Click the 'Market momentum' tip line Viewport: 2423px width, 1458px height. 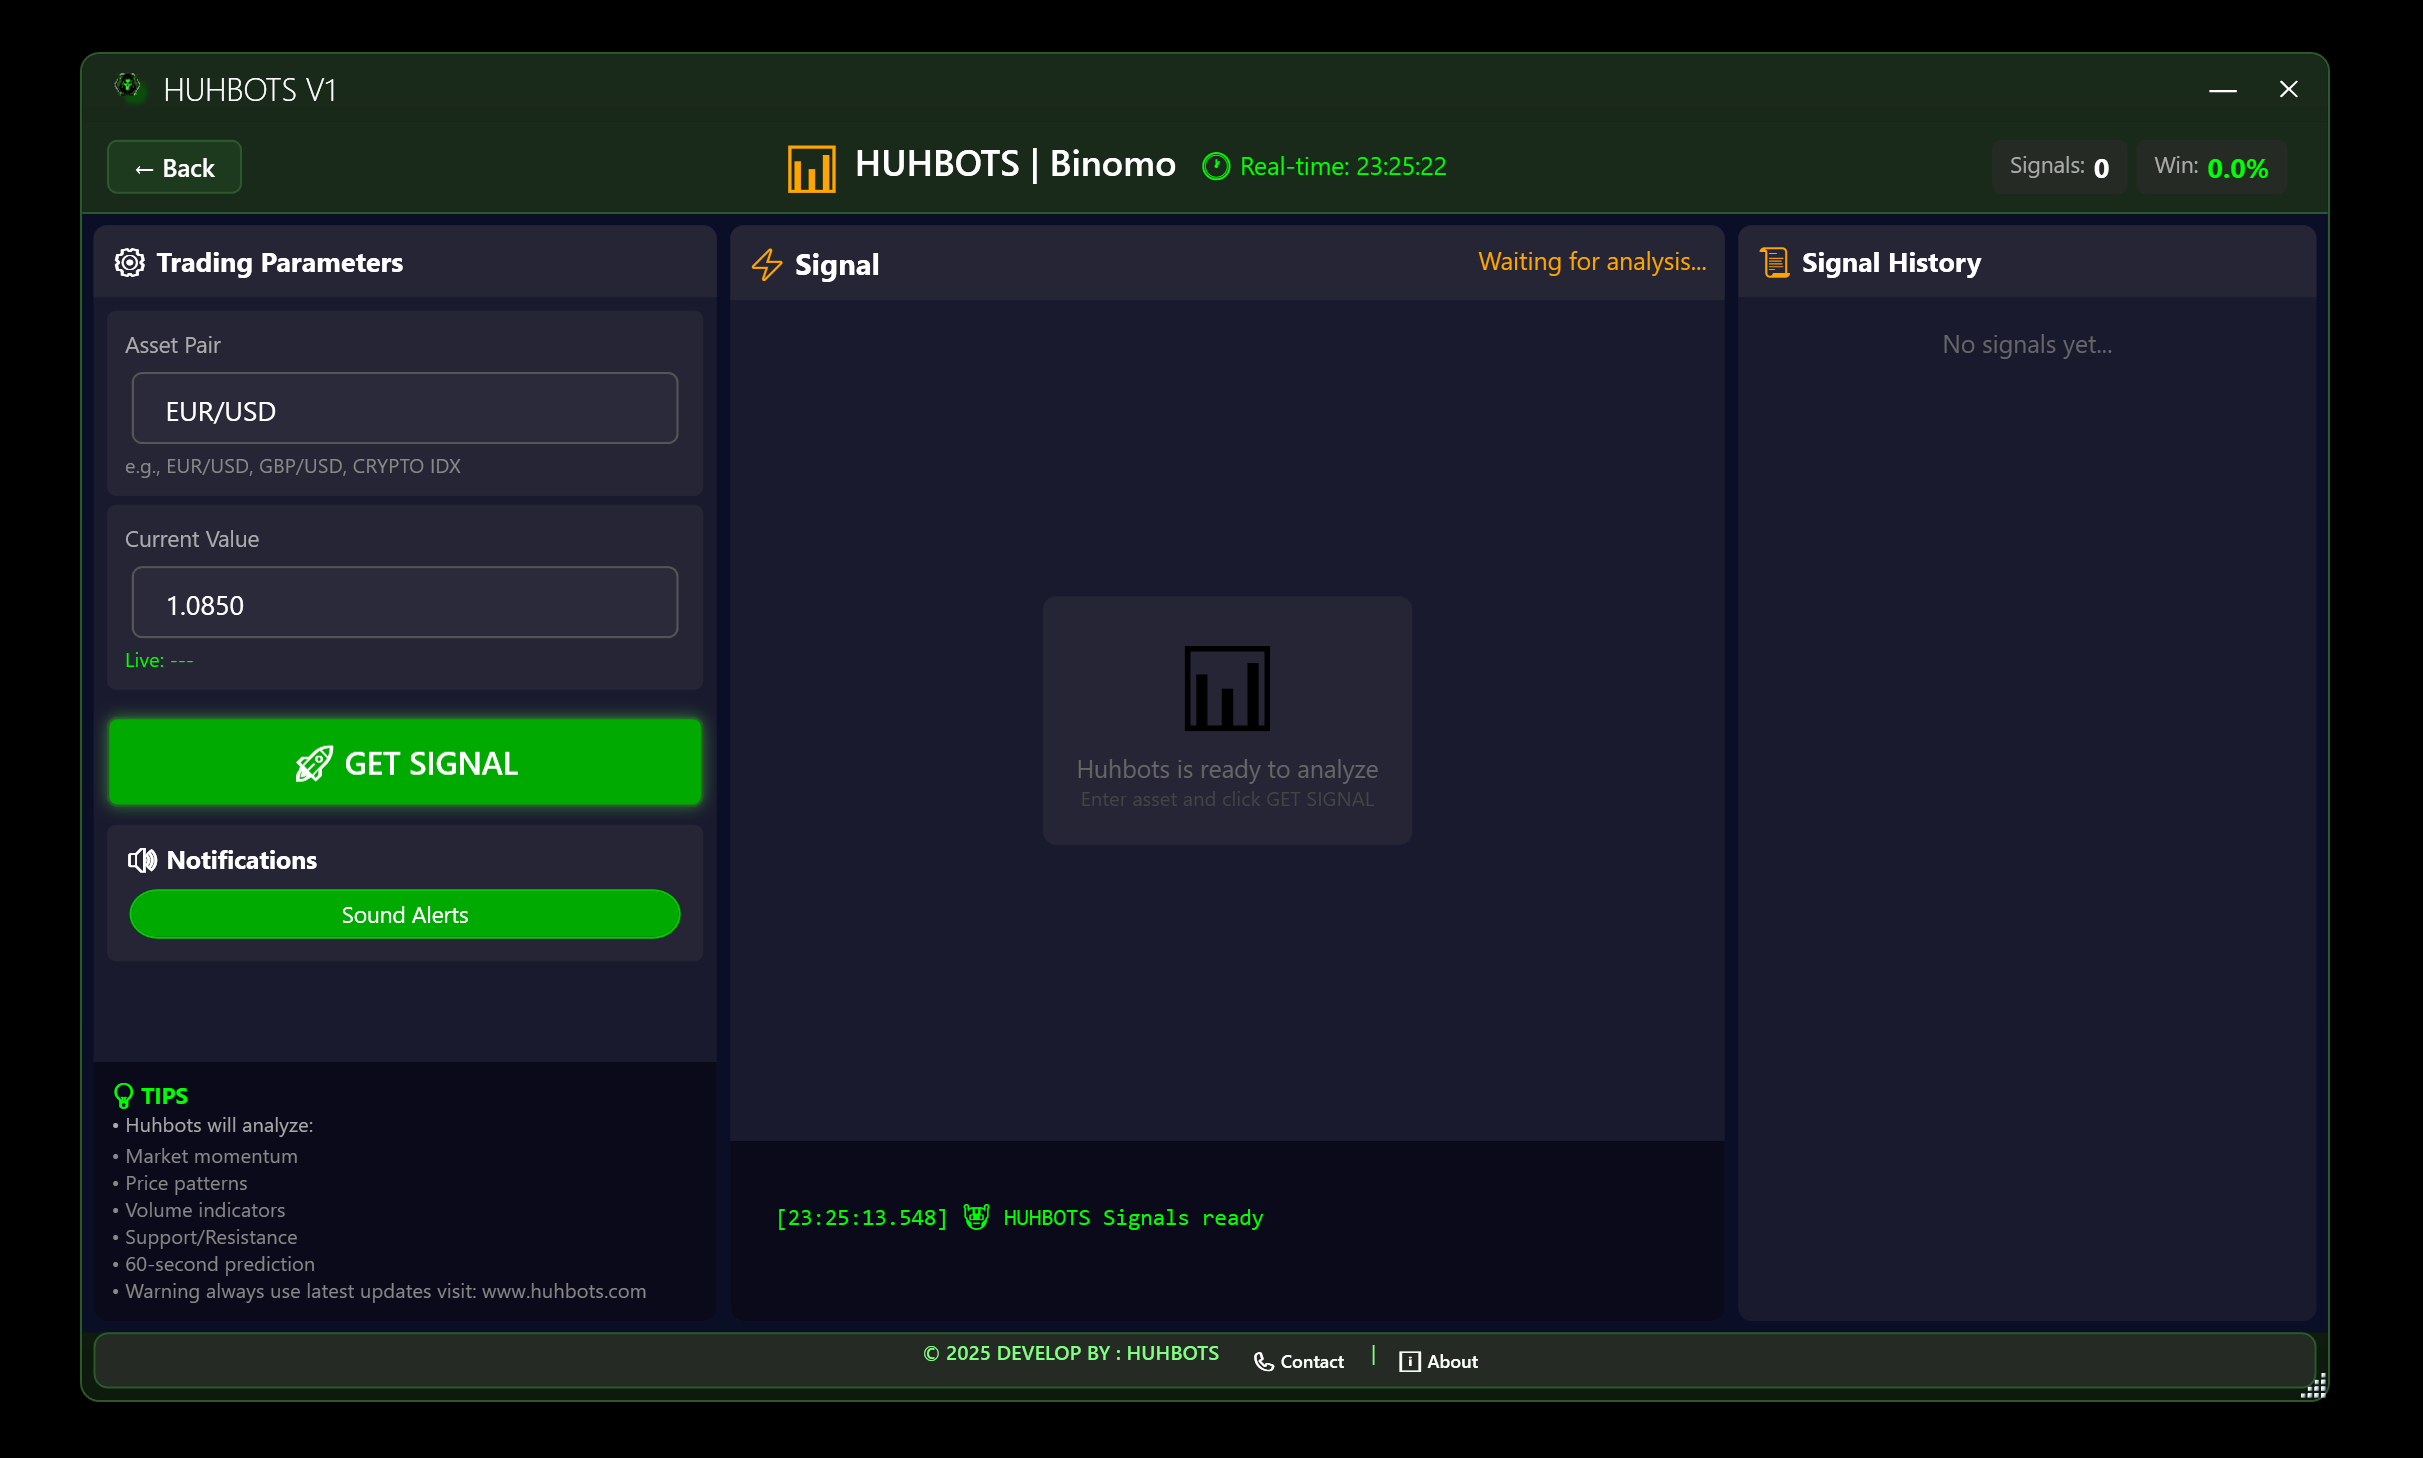pos(211,1157)
